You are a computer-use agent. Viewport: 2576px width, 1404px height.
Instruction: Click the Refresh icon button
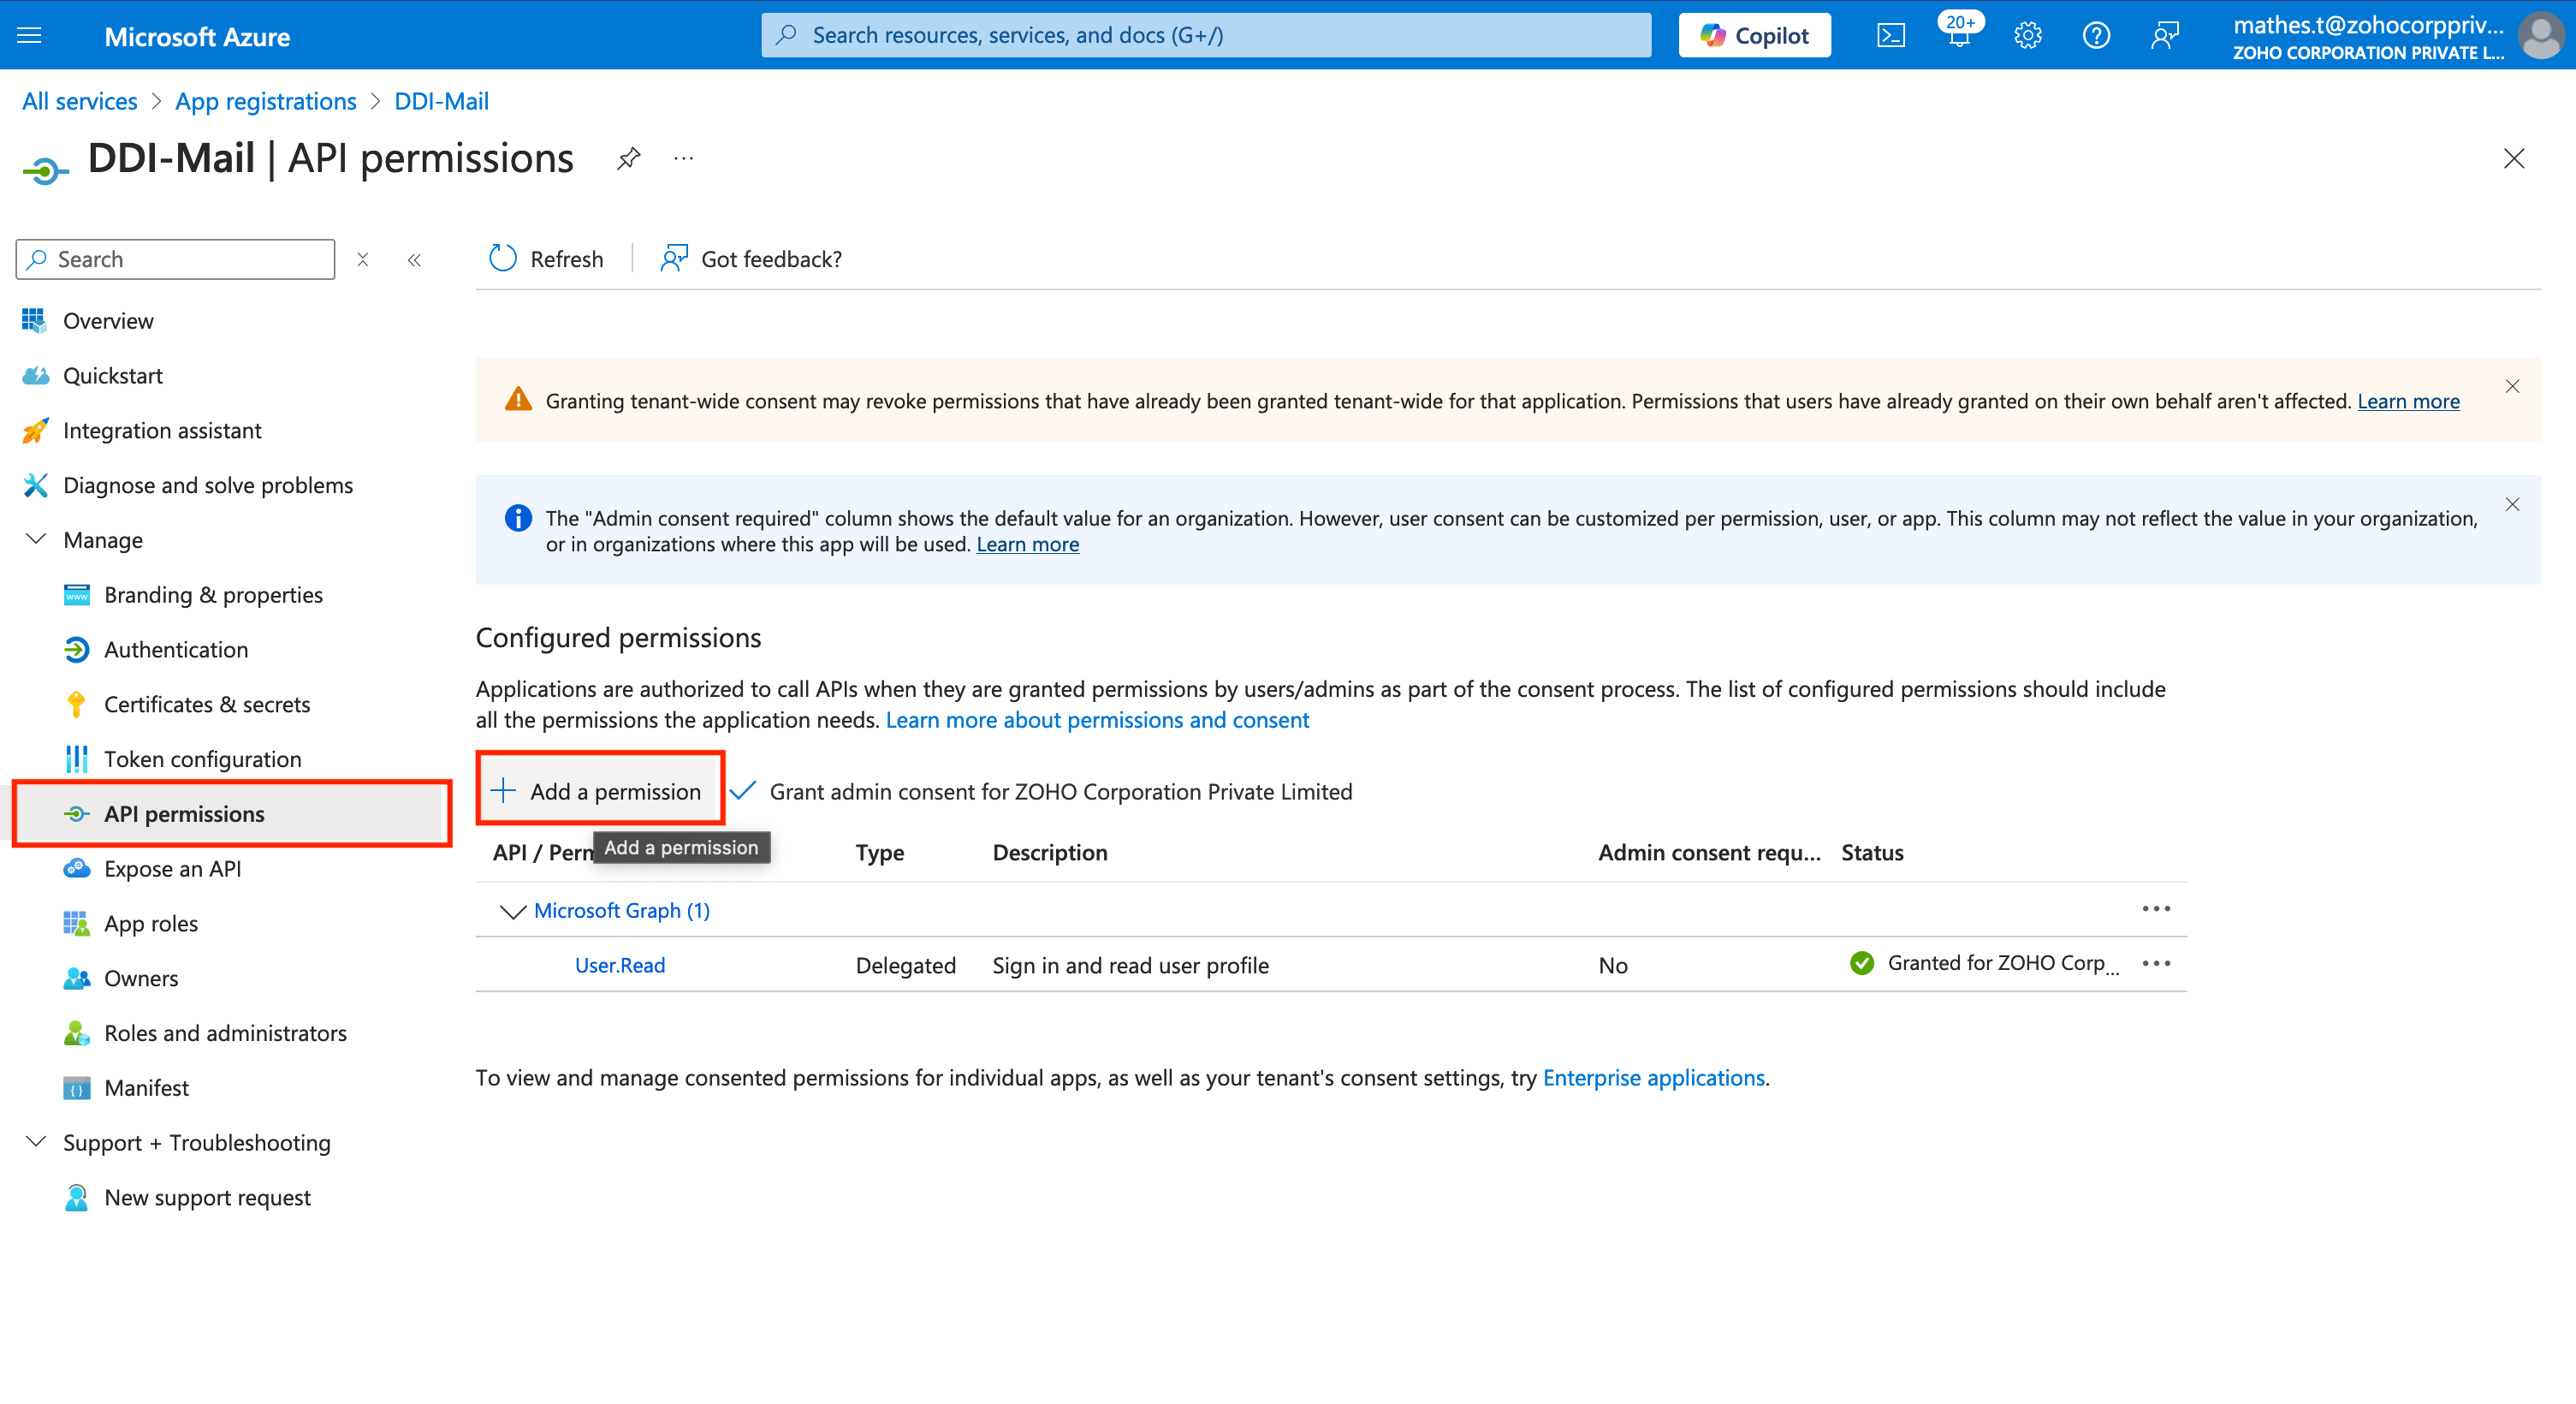(503, 259)
